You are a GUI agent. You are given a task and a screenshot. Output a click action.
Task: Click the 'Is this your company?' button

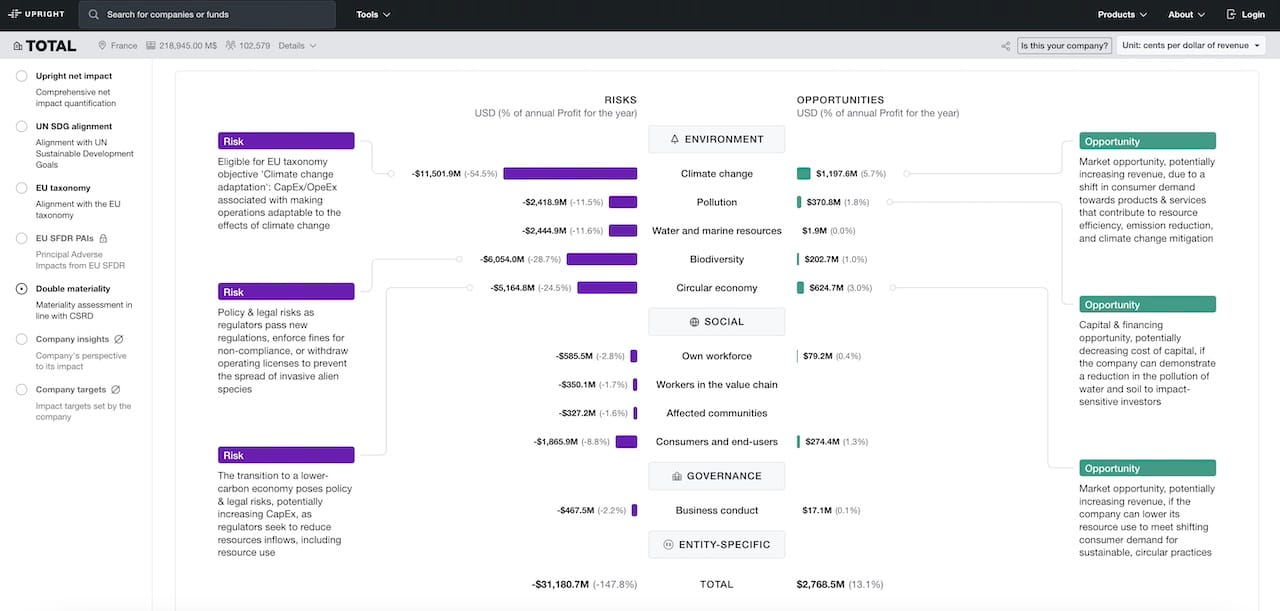tap(1064, 45)
